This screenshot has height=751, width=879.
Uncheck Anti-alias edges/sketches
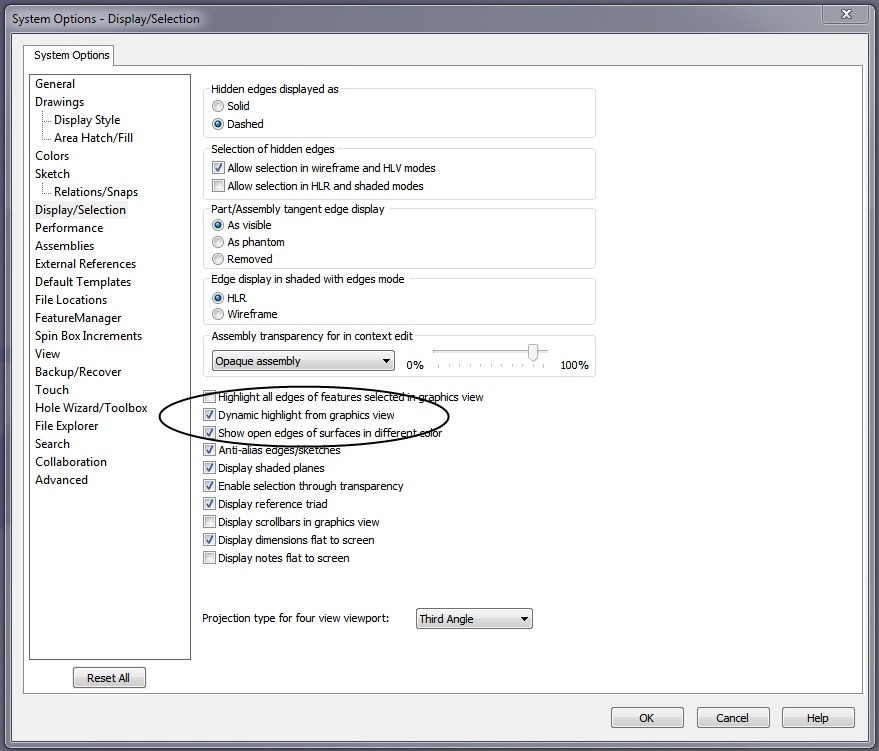coord(209,449)
